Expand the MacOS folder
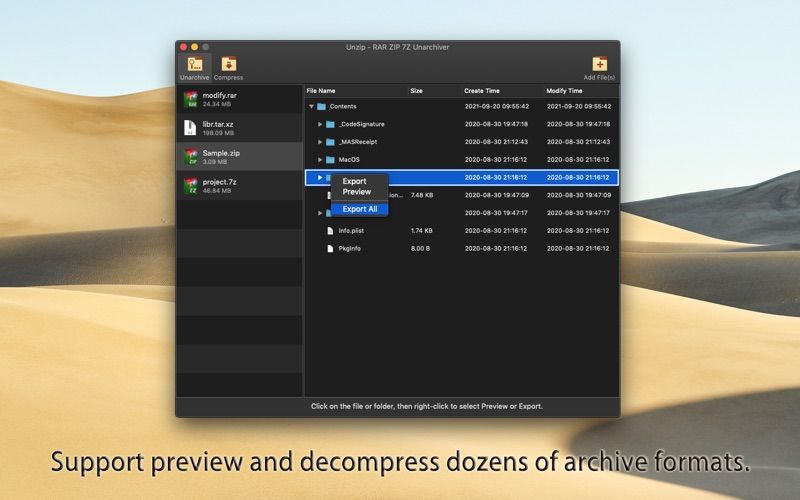The image size is (800, 500). click(320, 160)
